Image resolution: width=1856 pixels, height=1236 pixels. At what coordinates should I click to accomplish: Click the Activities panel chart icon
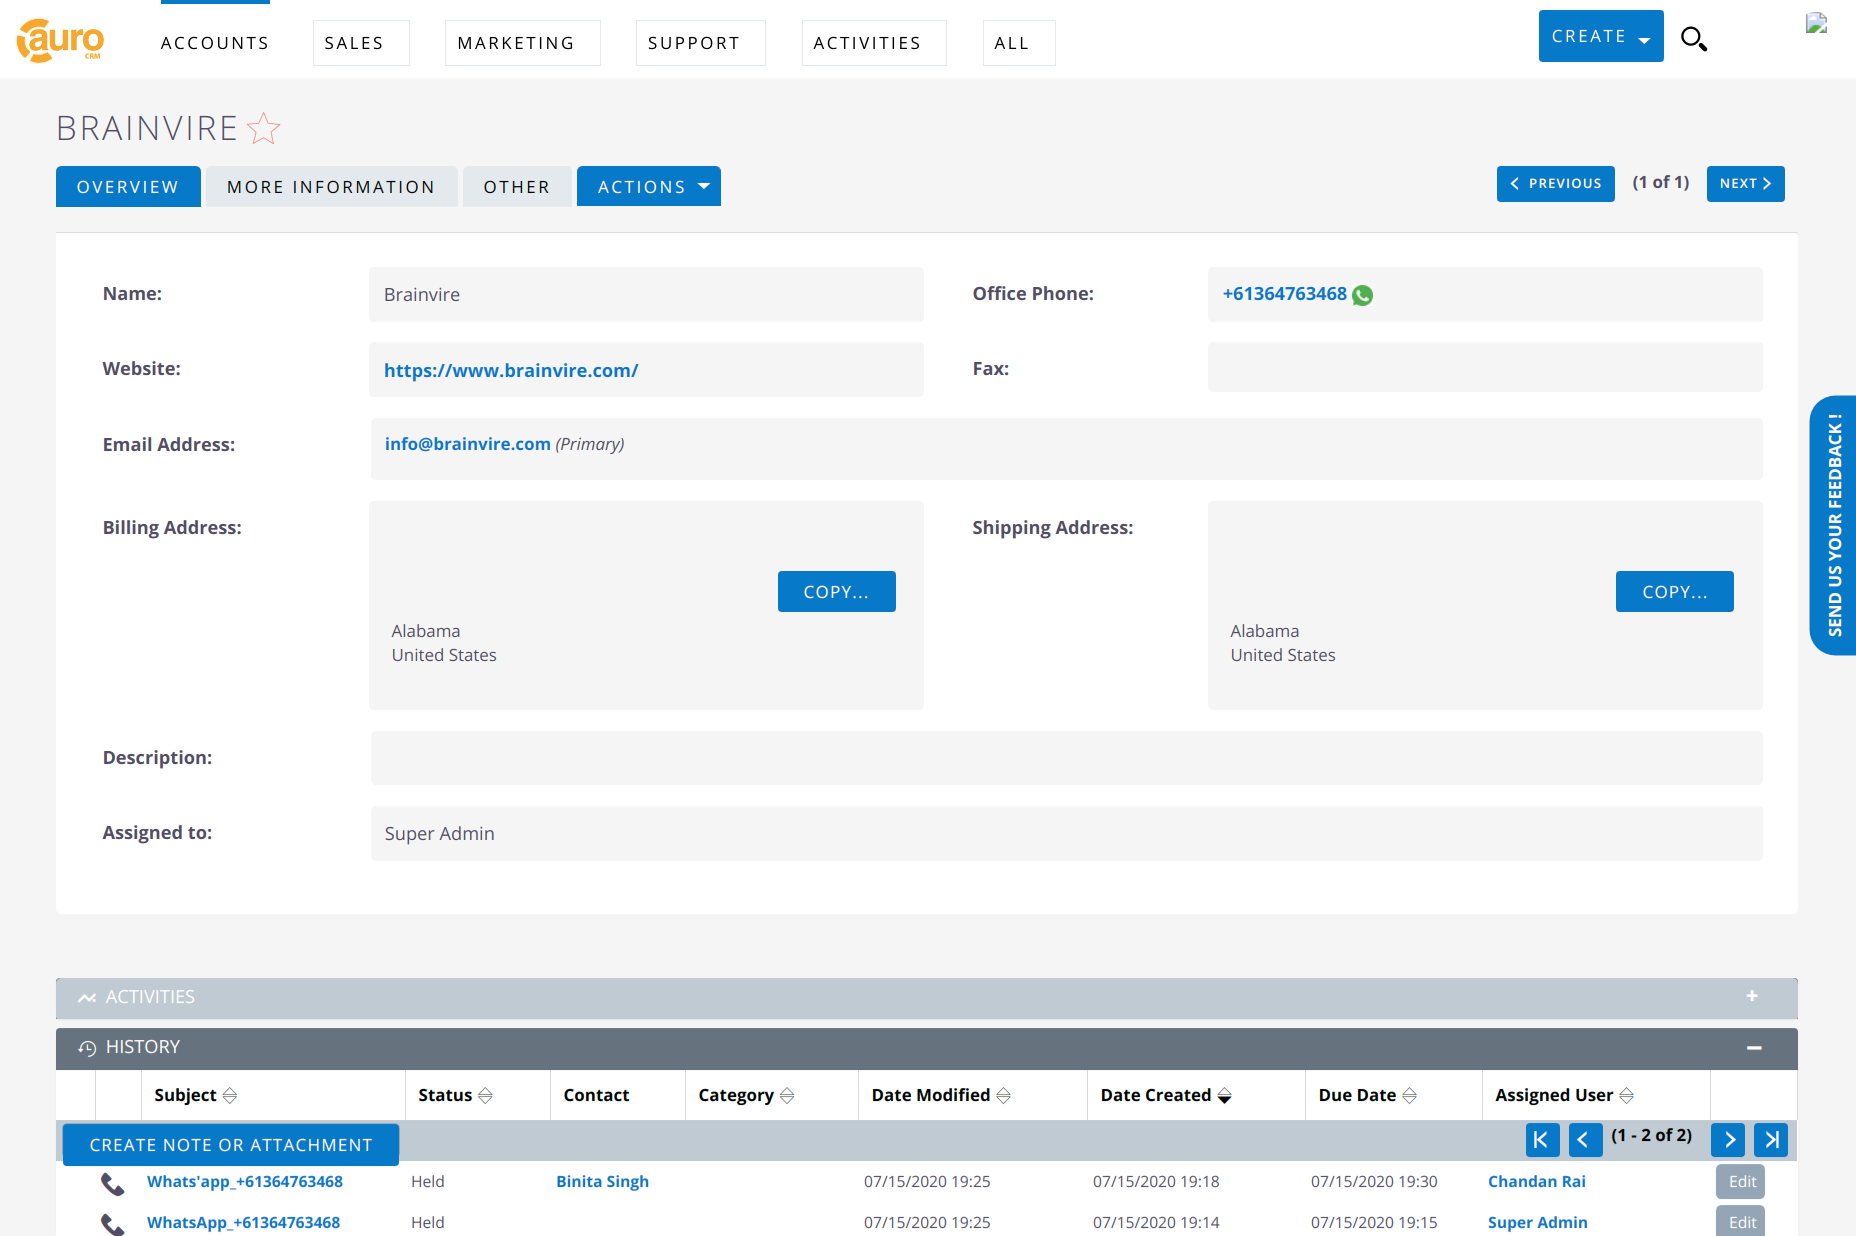point(87,998)
